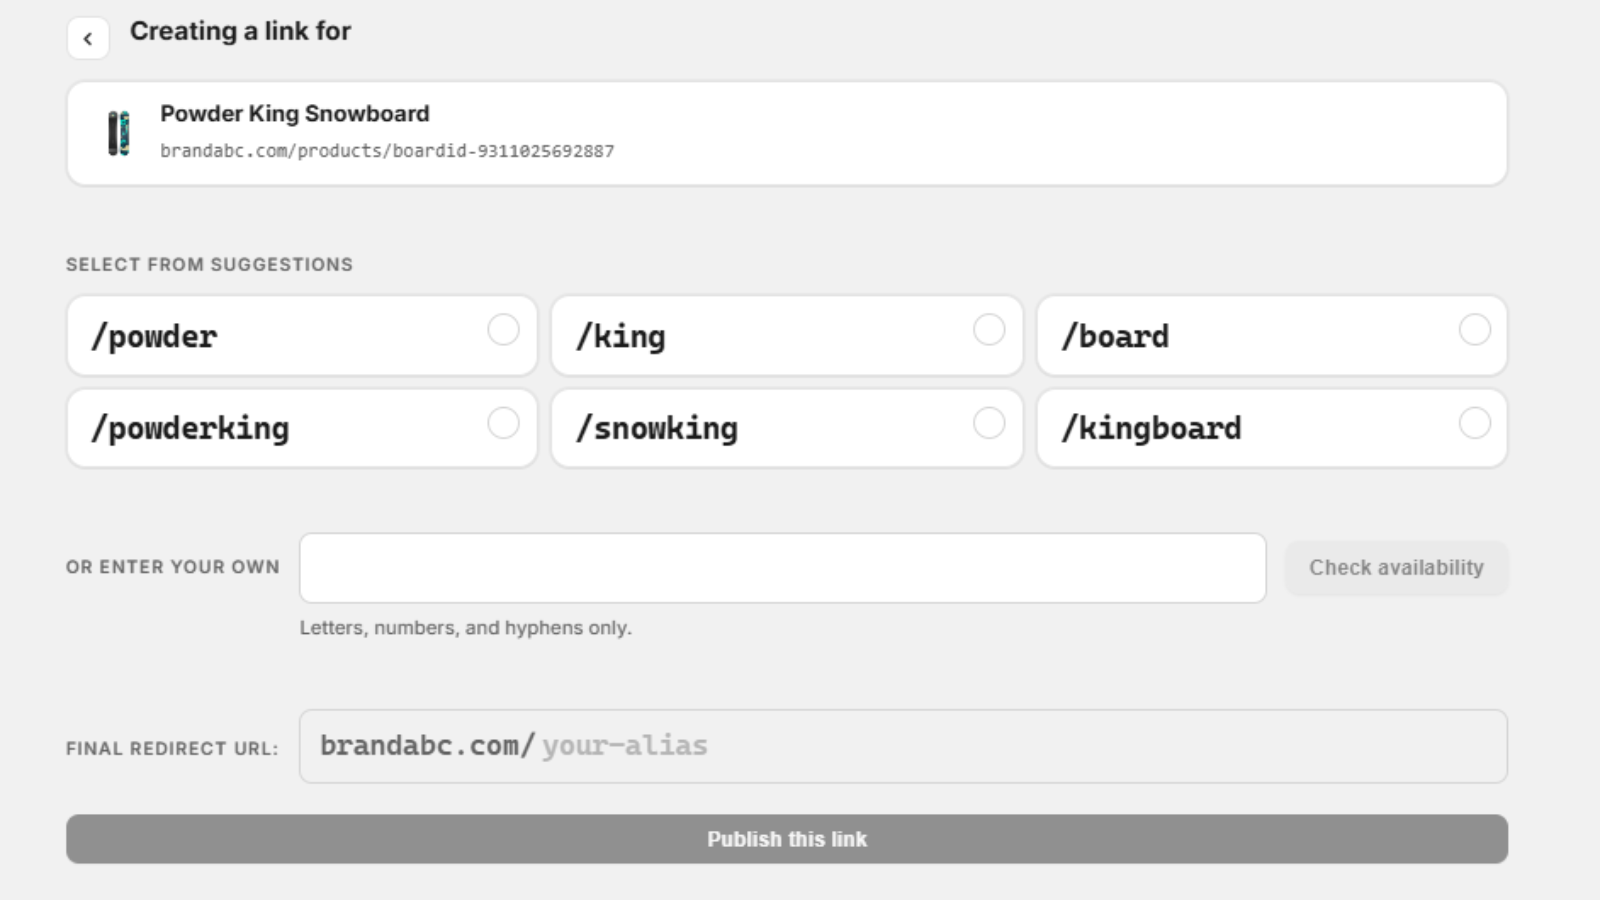Open the brandabc.com product URL text
This screenshot has width=1600, height=900.
coord(387,151)
